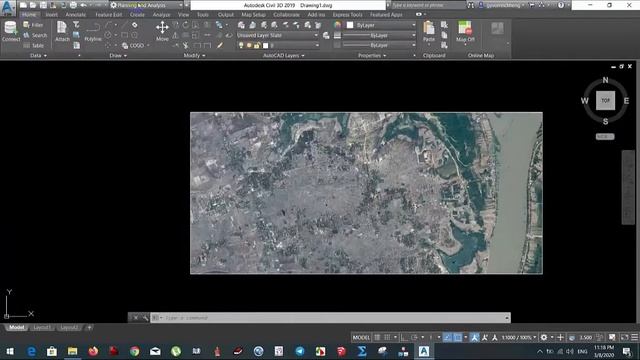640x360 pixels.
Task: Expand the Modify panel
Action: 194,56
